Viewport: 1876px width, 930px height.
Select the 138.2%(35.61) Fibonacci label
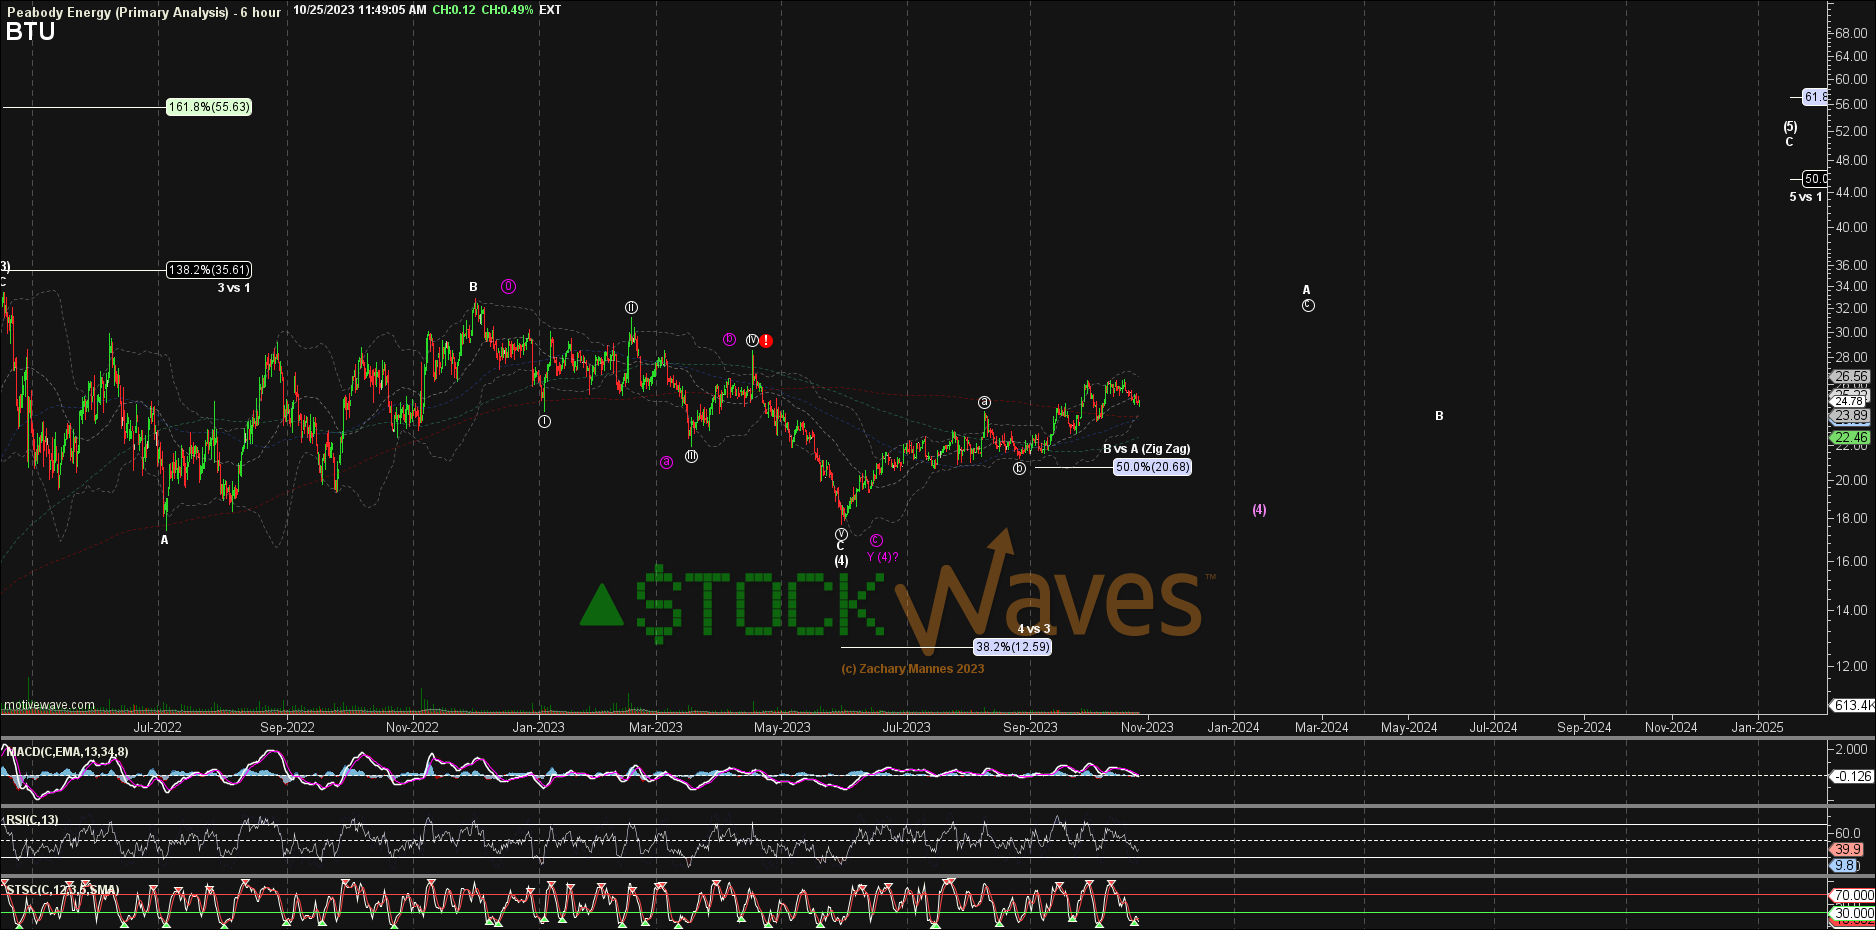209,270
